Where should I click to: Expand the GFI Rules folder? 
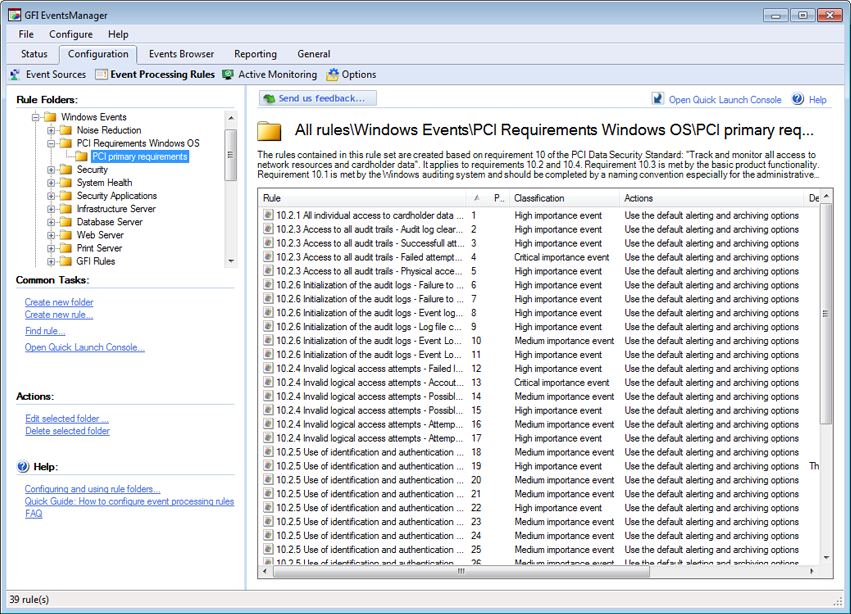51,261
